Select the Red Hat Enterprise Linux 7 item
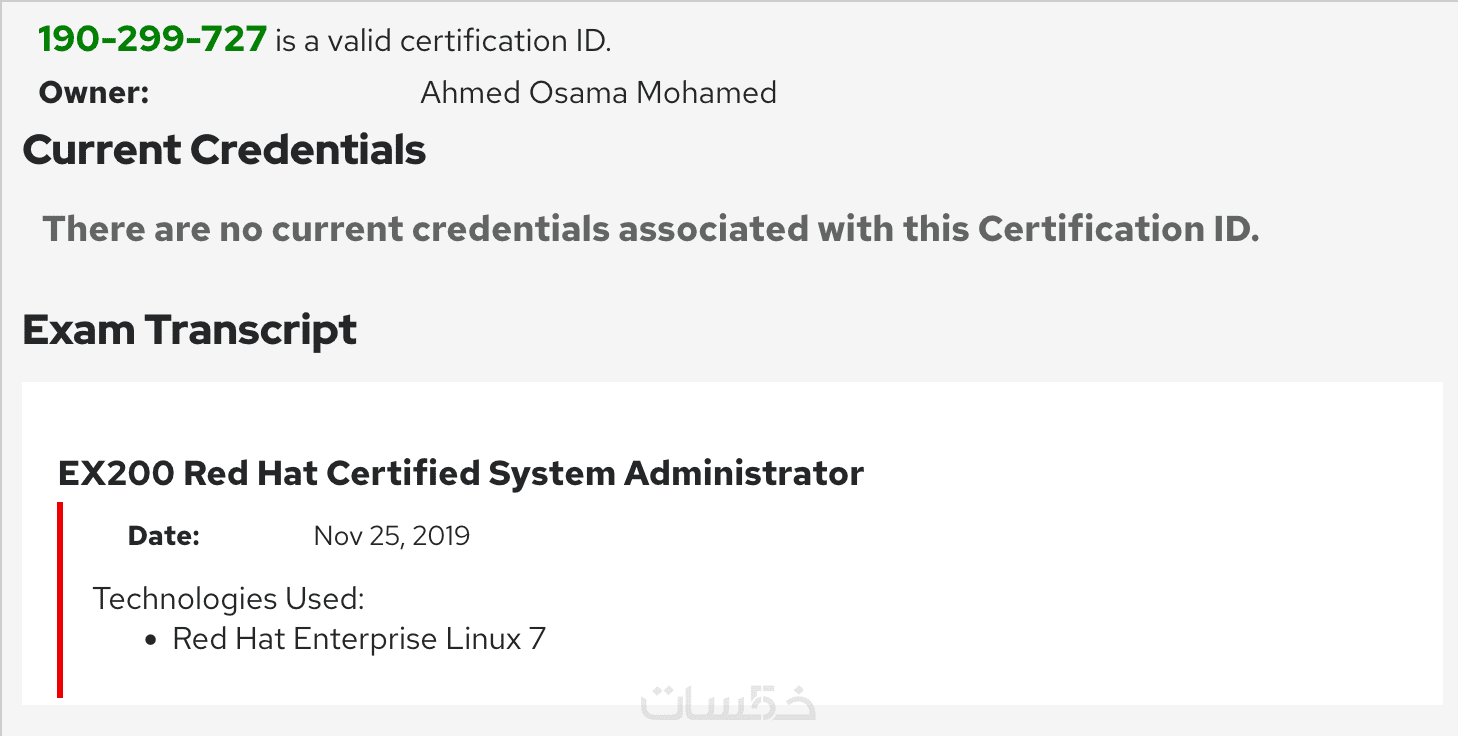Viewport: 1458px width, 736px height. coord(359,639)
